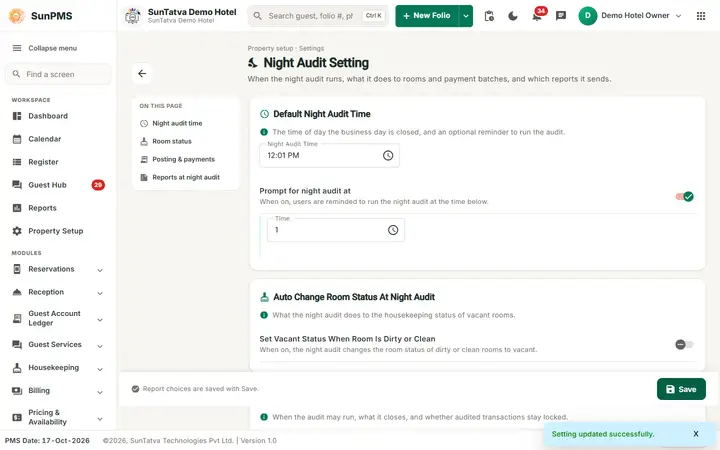The image size is (720, 450).
Task: Click the Settings breadcrumb text
Action: [x=311, y=48]
